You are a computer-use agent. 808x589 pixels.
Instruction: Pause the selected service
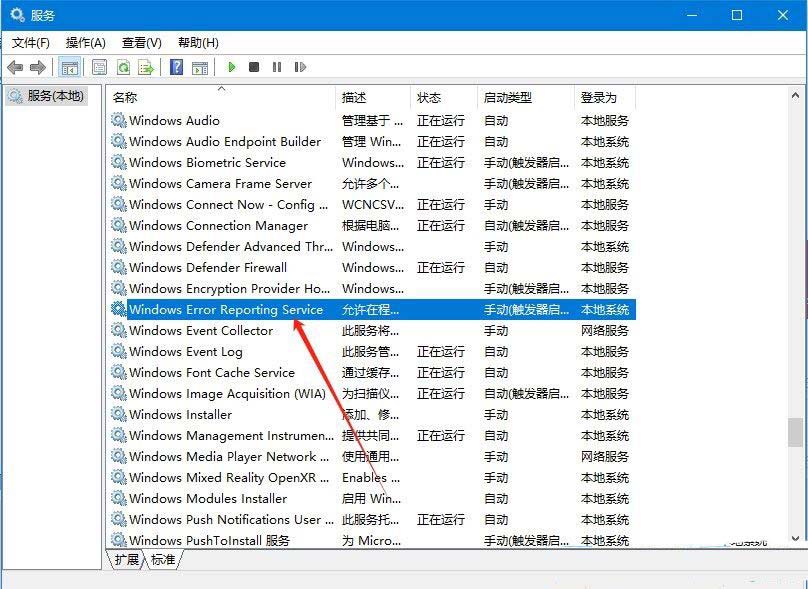[x=276, y=67]
